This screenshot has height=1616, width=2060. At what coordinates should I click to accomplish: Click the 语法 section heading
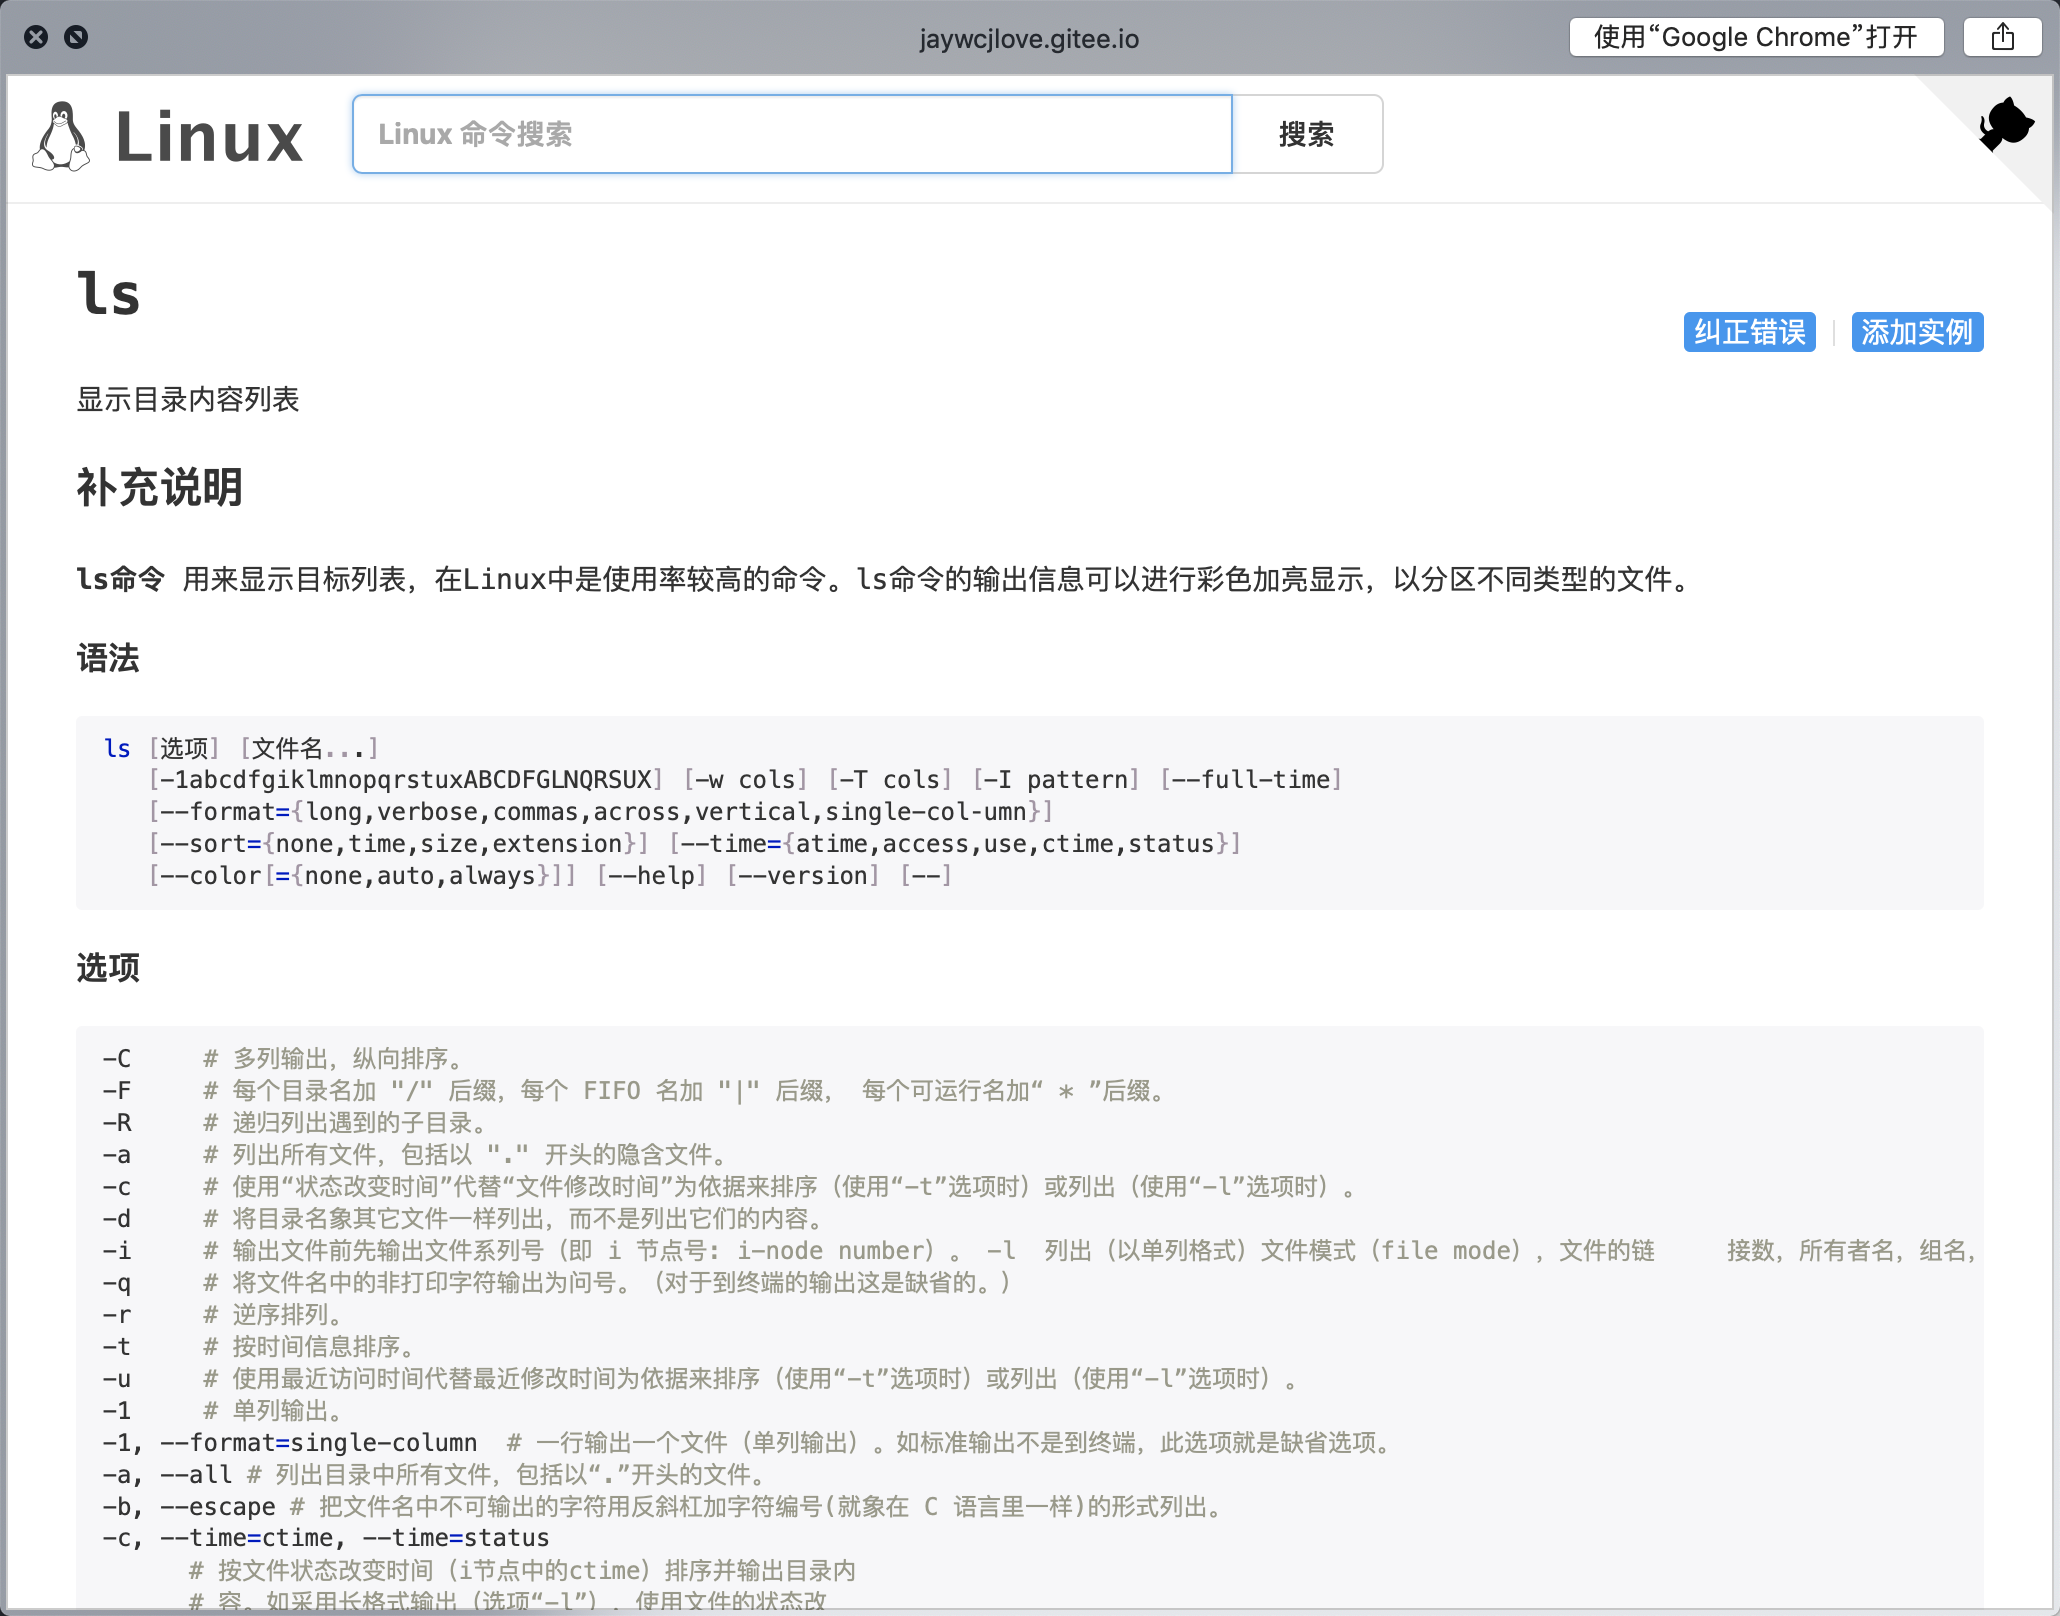[x=108, y=658]
